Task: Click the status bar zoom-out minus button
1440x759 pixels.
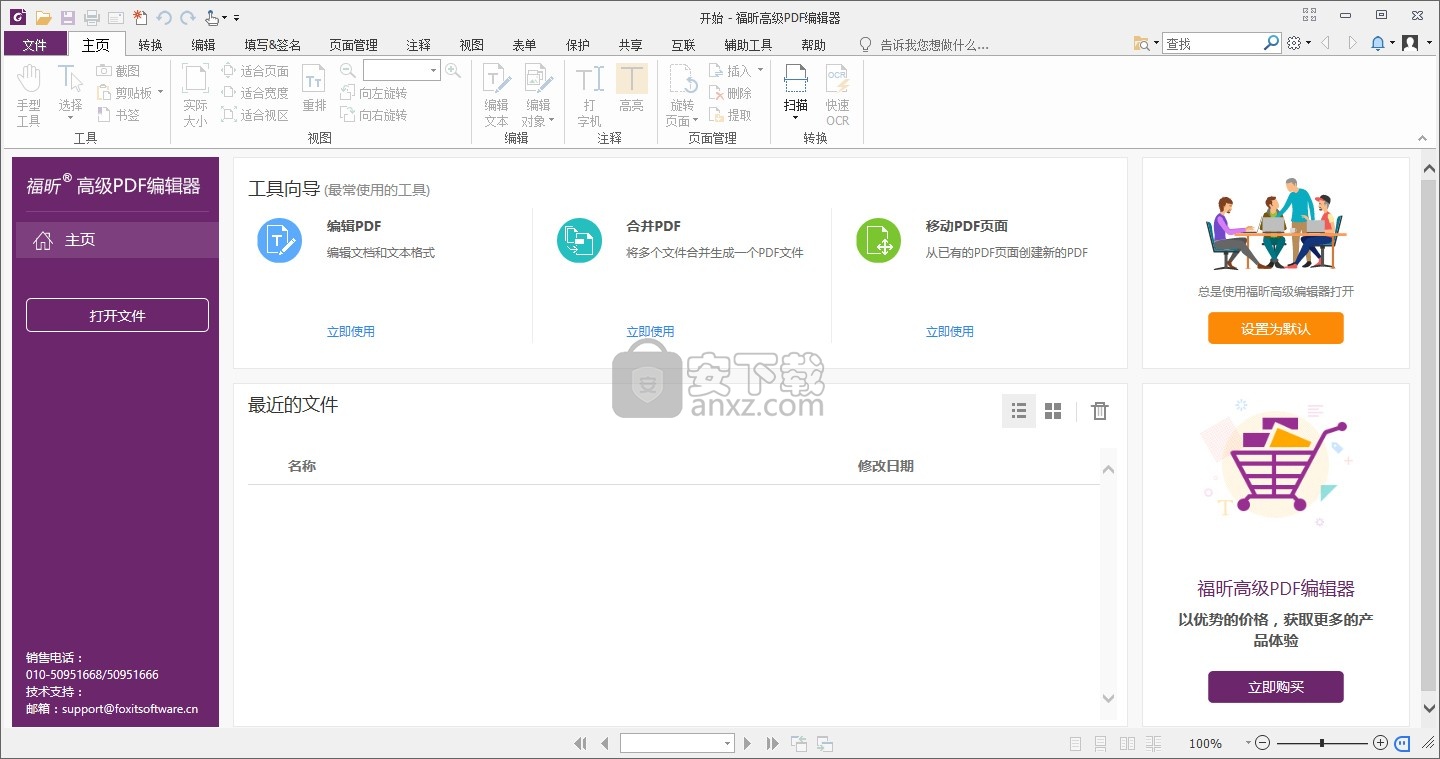Action: 1262,743
